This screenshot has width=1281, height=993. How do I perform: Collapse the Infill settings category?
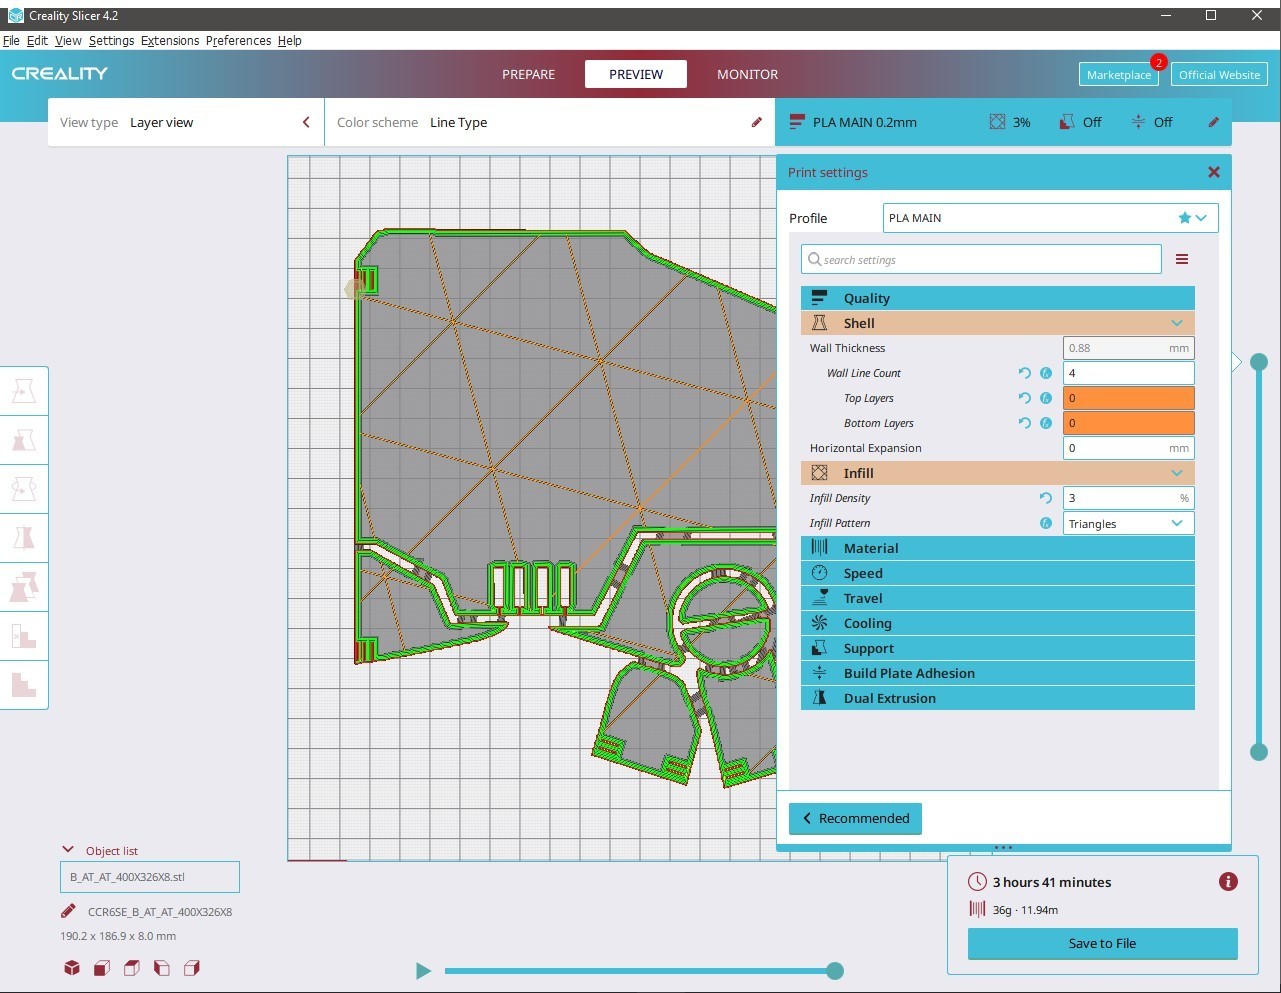pos(998,473)
